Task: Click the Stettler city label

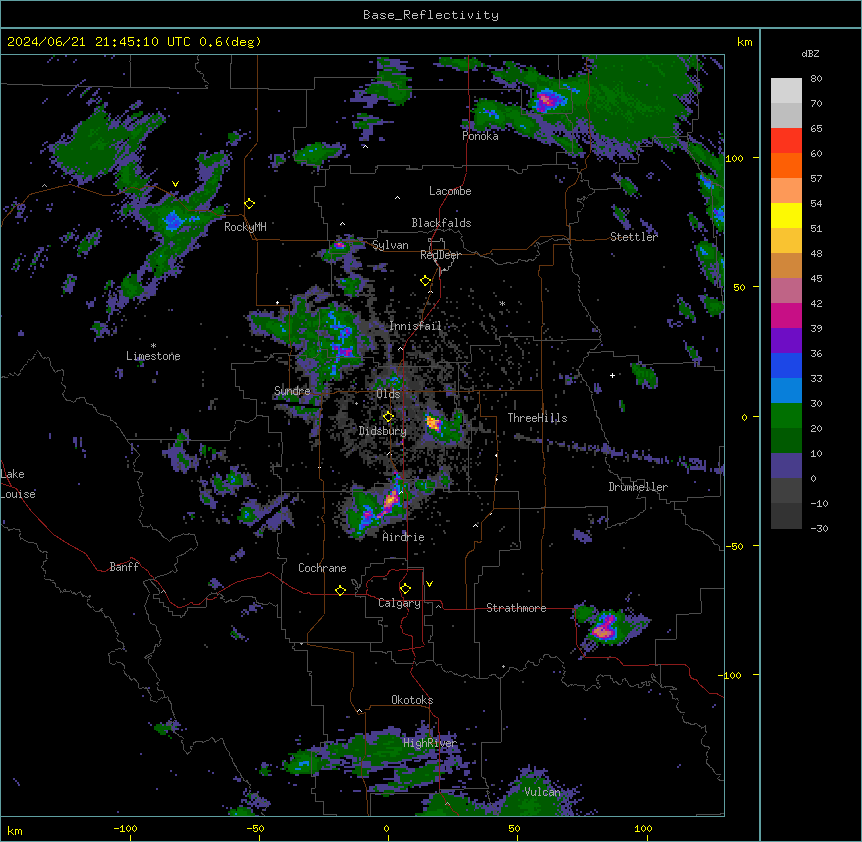Action: coord(634,237)
